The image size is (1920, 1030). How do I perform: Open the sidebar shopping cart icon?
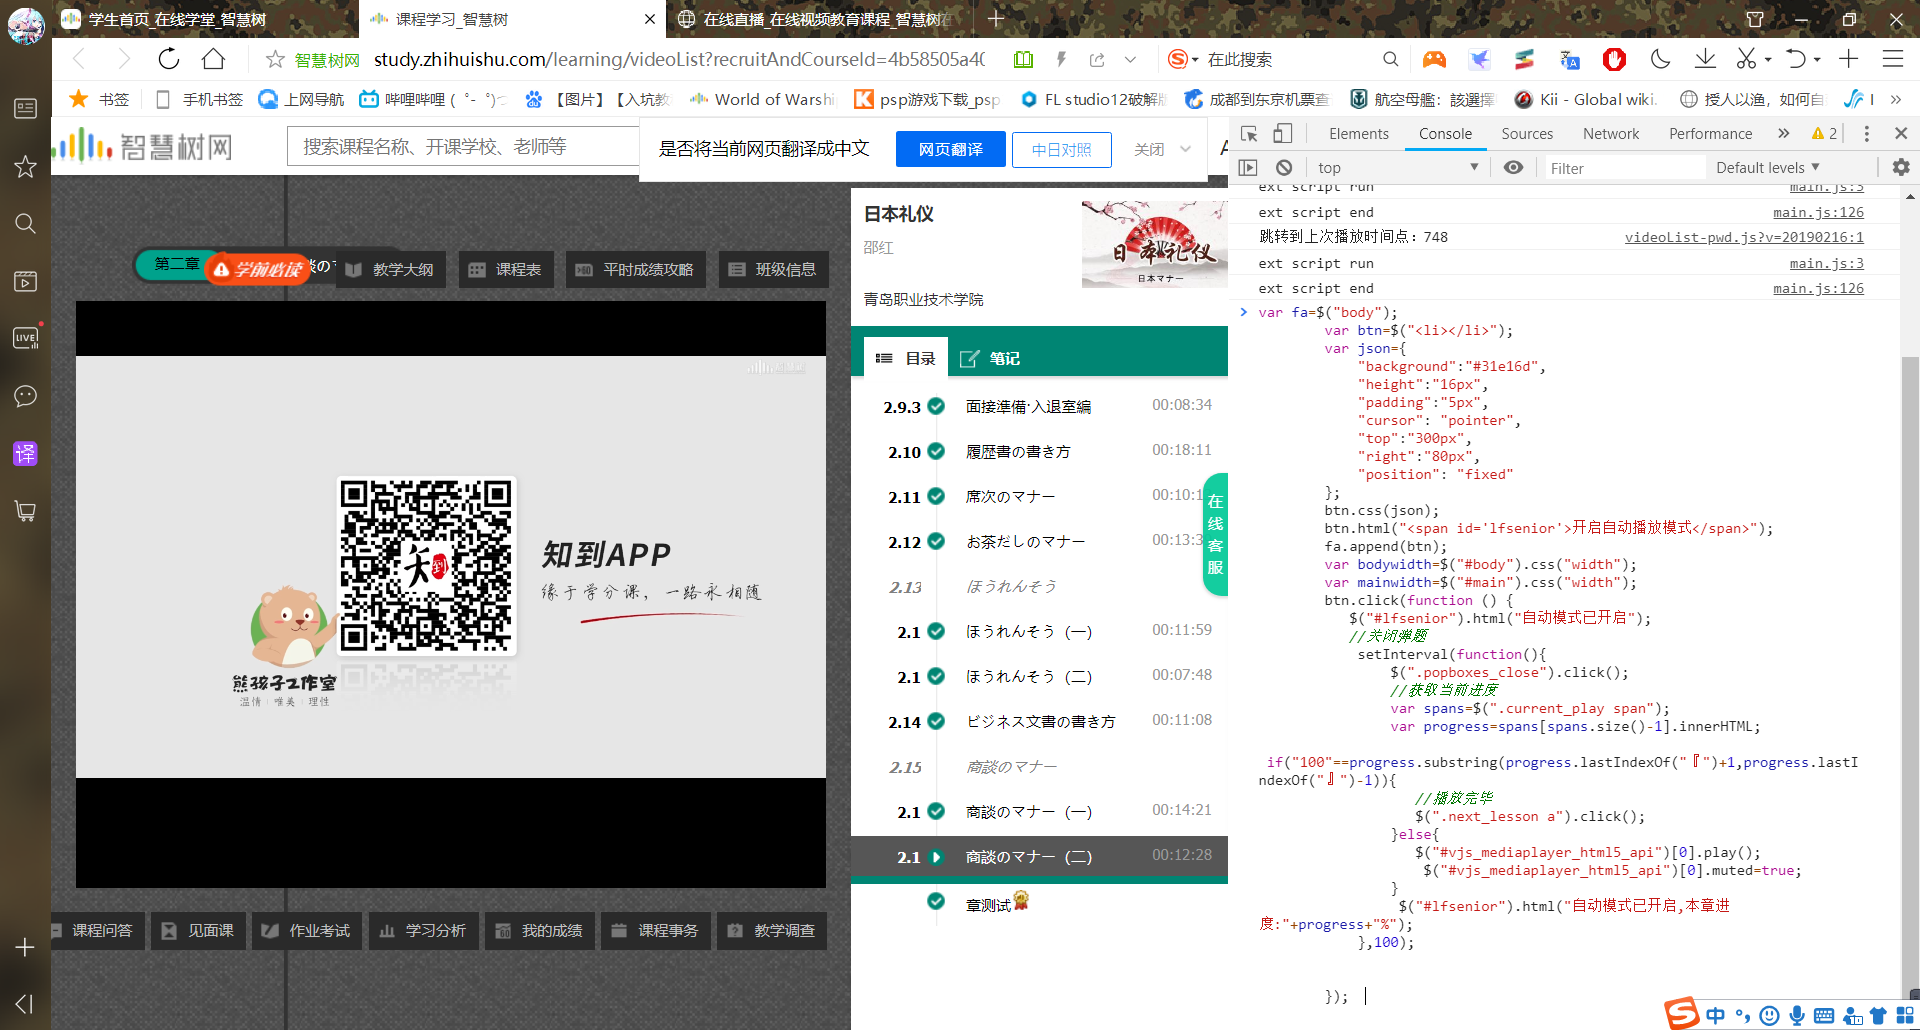pos(26,511)
